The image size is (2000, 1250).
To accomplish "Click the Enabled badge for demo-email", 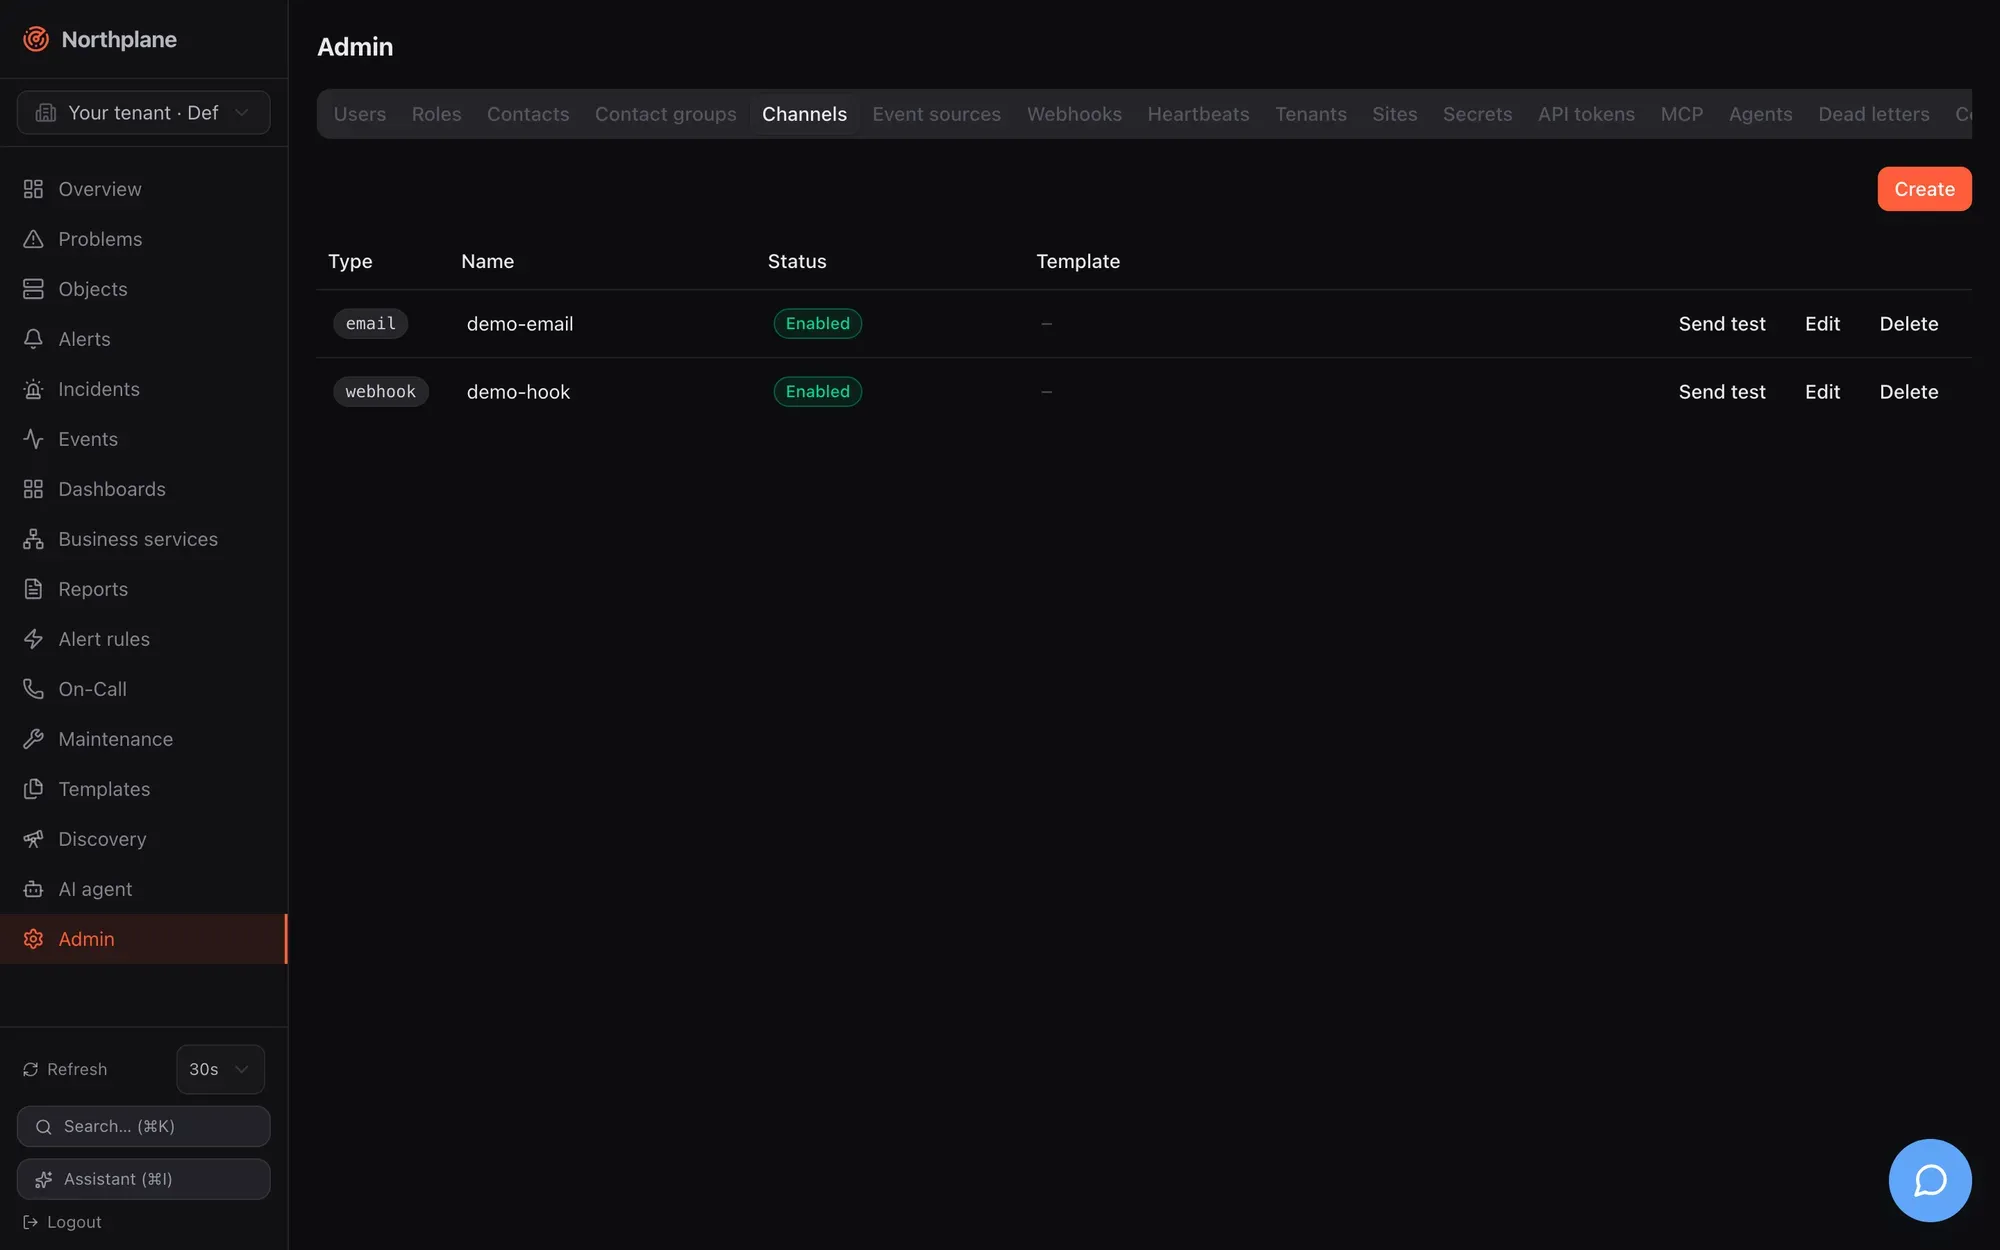I will 817,324.
